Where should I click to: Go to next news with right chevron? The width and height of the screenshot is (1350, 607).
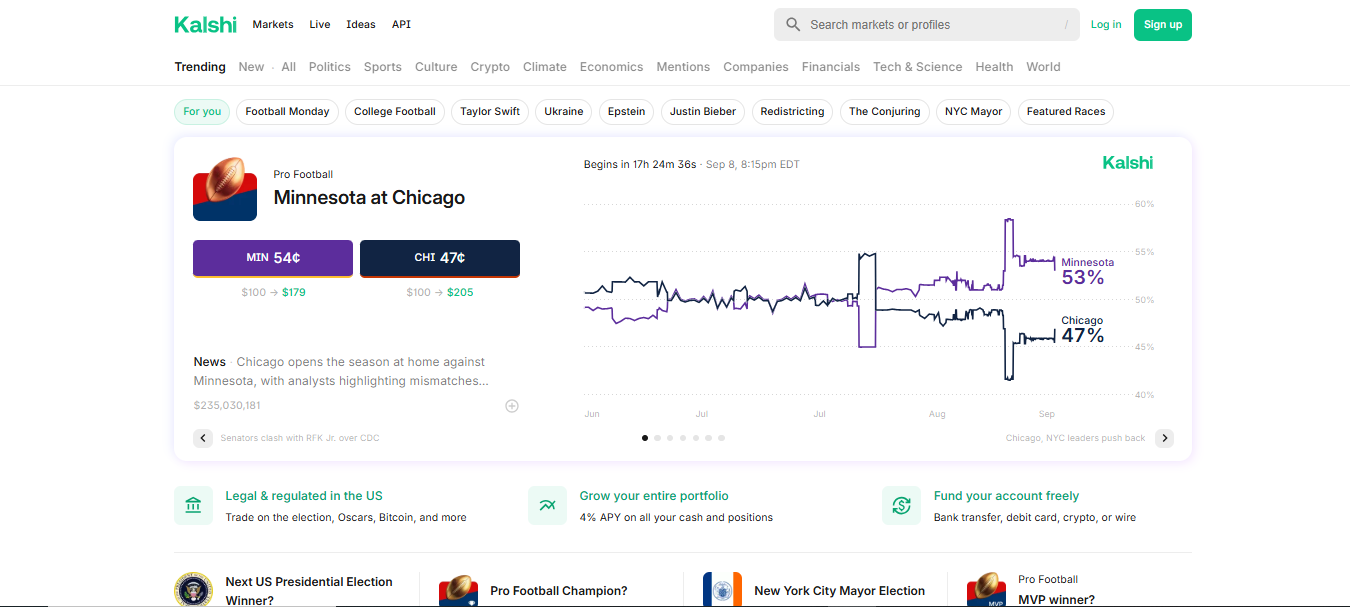tap(1164, 438)
